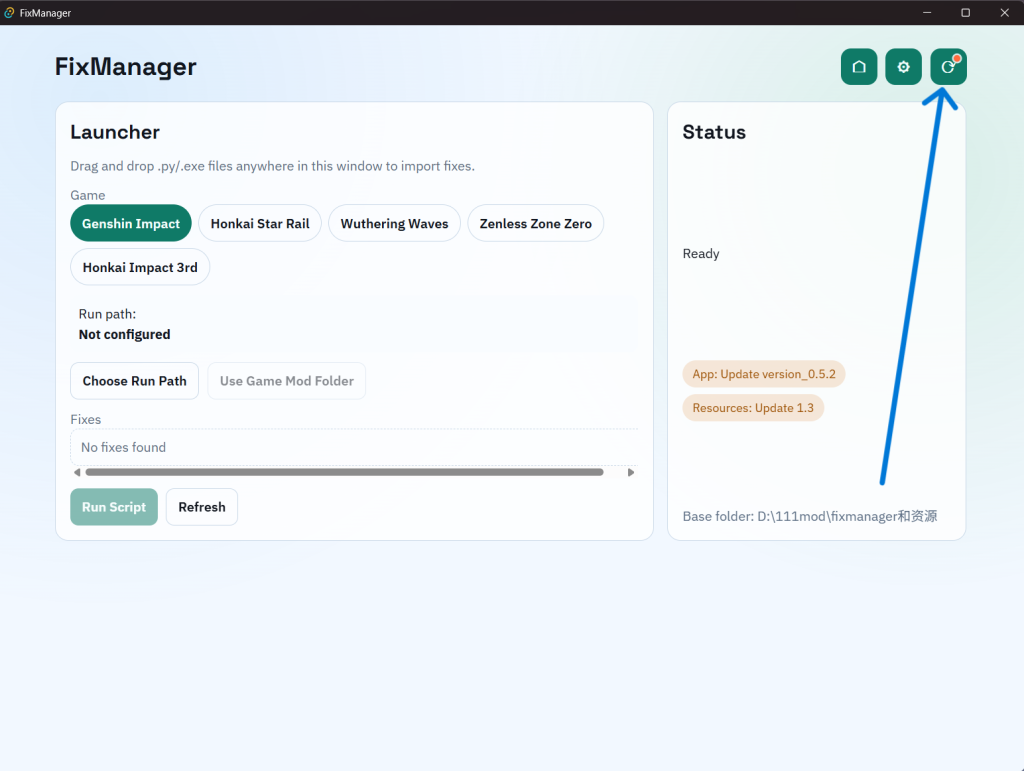Maximize the FixManager window
The image size is (1024, 771).
(965, 12)
